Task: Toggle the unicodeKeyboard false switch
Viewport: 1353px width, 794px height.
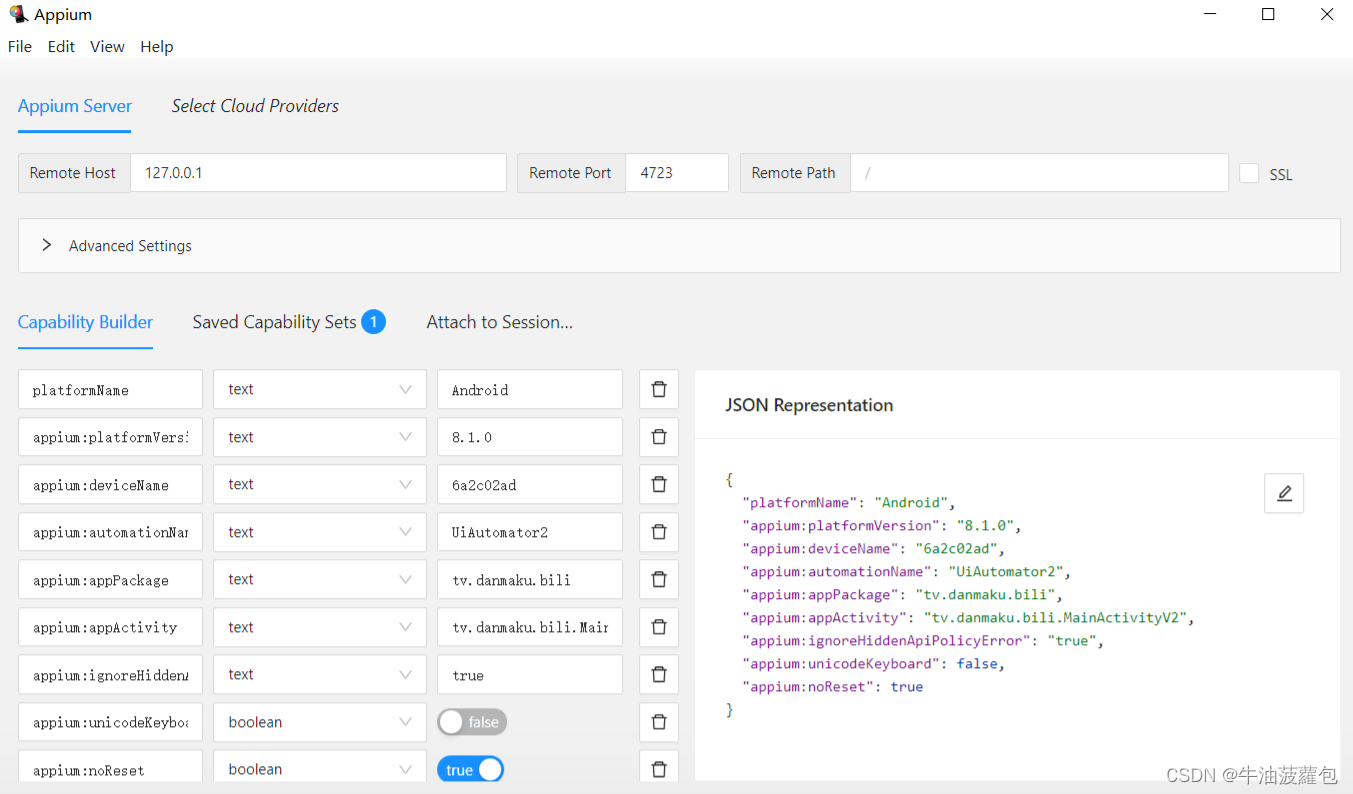Action: (x=472, y=722)
